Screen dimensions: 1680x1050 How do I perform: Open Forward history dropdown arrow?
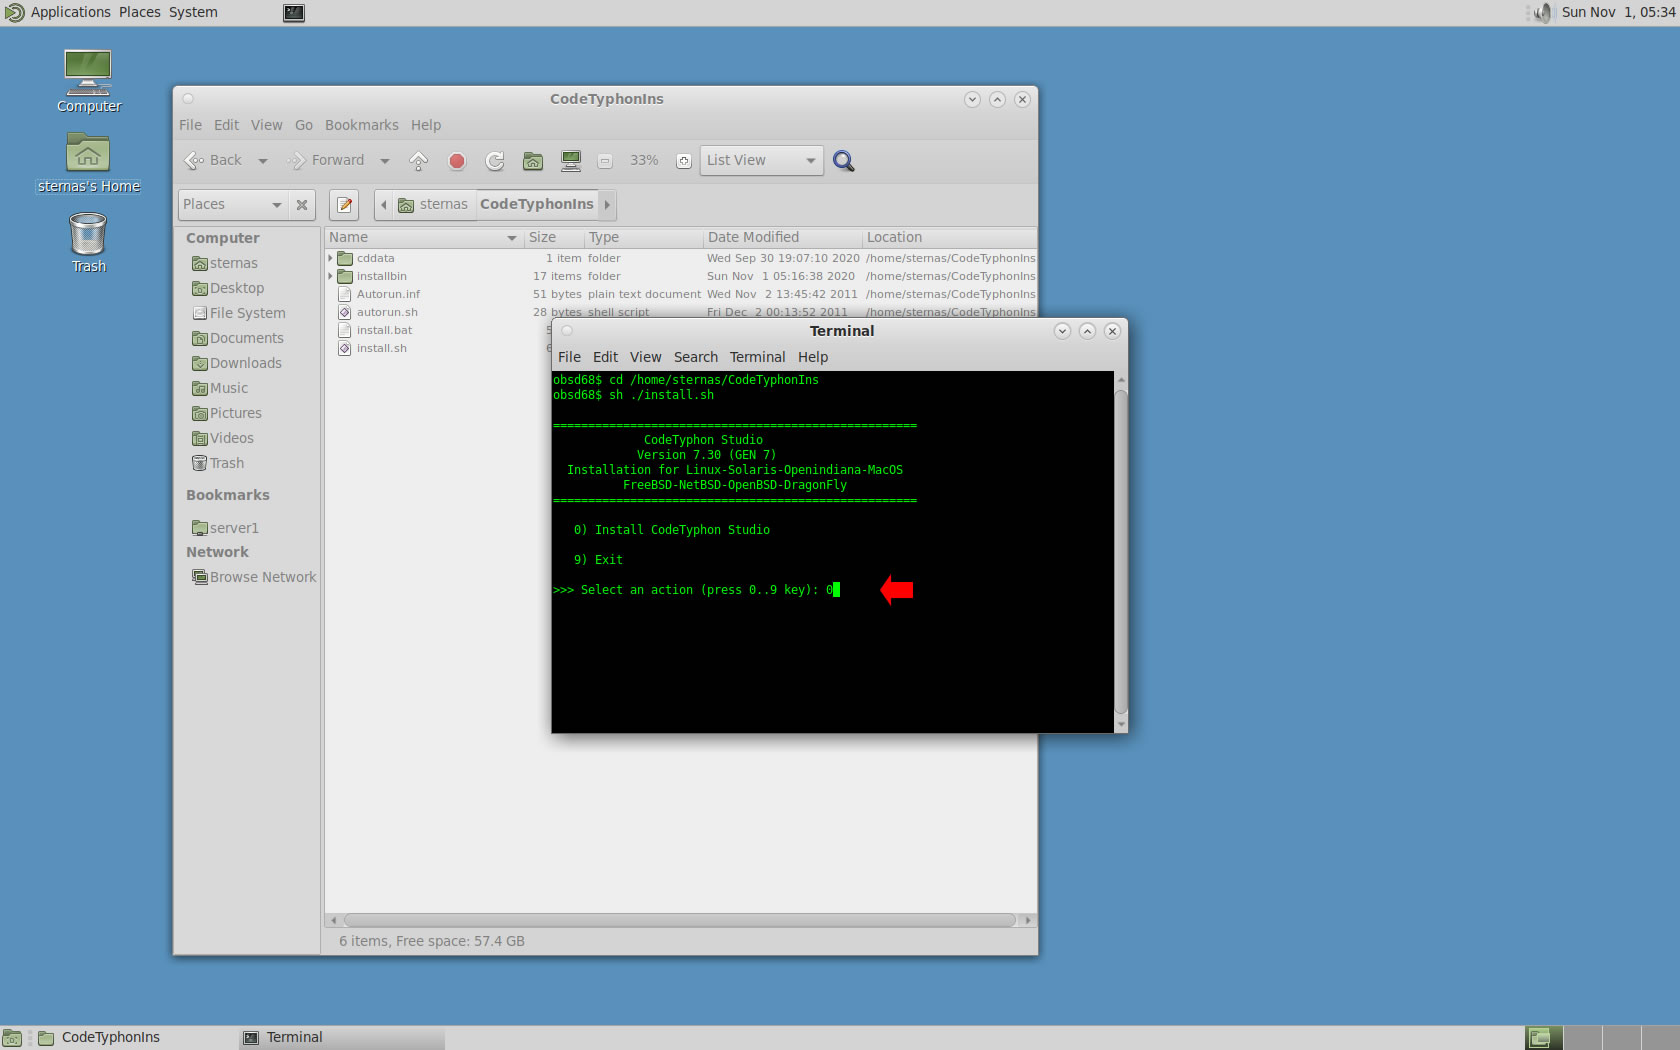pyautogui.click(x=385, y=161)
